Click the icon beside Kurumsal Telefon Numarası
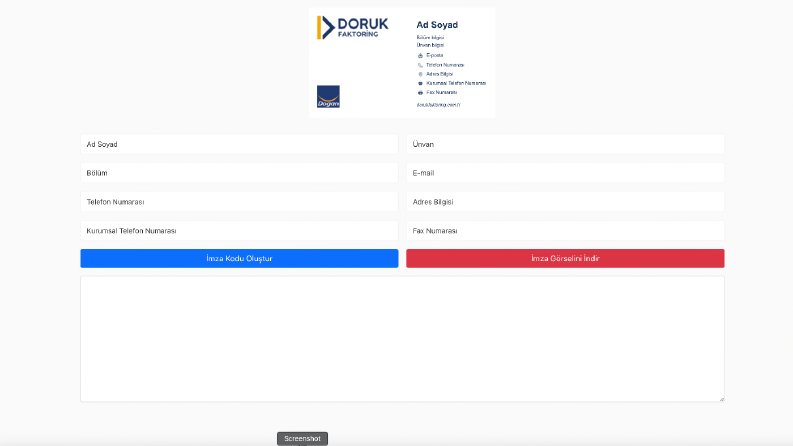 point(420,83)
